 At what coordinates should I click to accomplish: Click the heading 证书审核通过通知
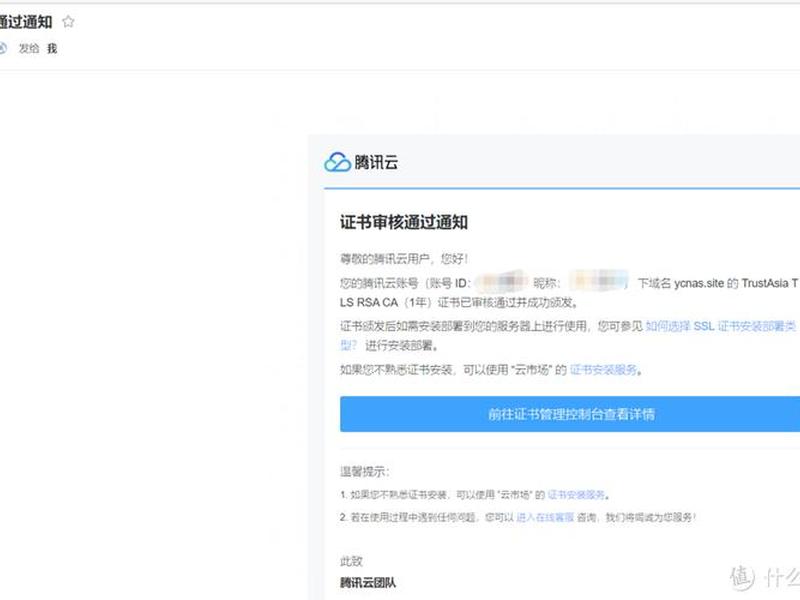404,222
